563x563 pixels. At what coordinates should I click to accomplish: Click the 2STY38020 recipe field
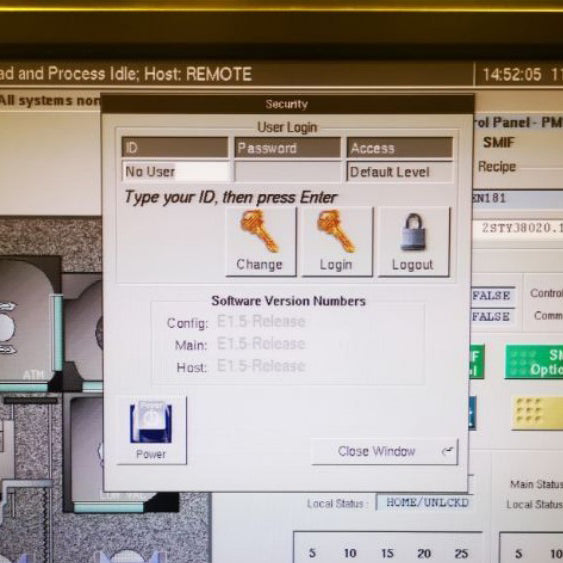[519, 228]
